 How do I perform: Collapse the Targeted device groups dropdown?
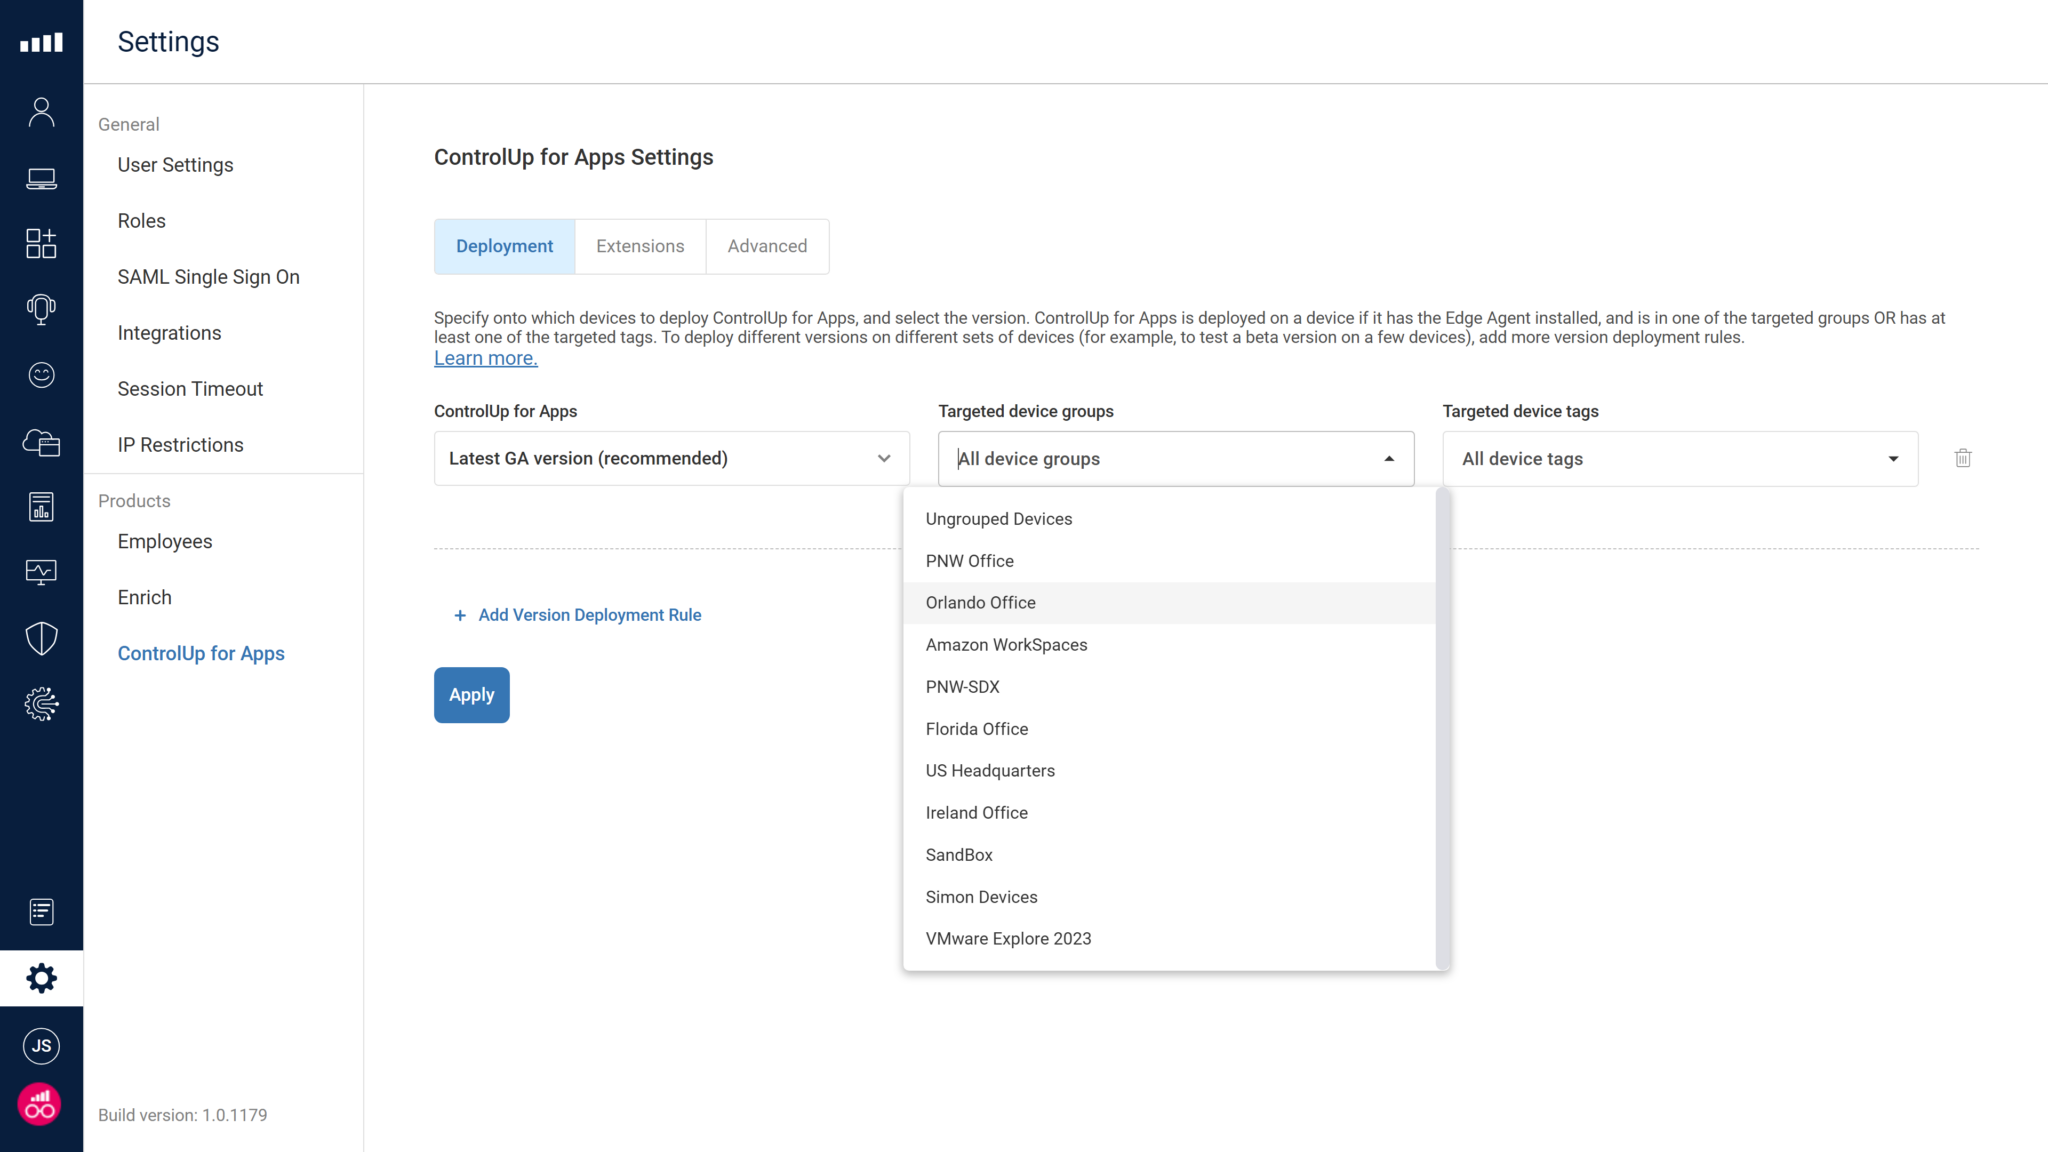(x=1388, y=458)
